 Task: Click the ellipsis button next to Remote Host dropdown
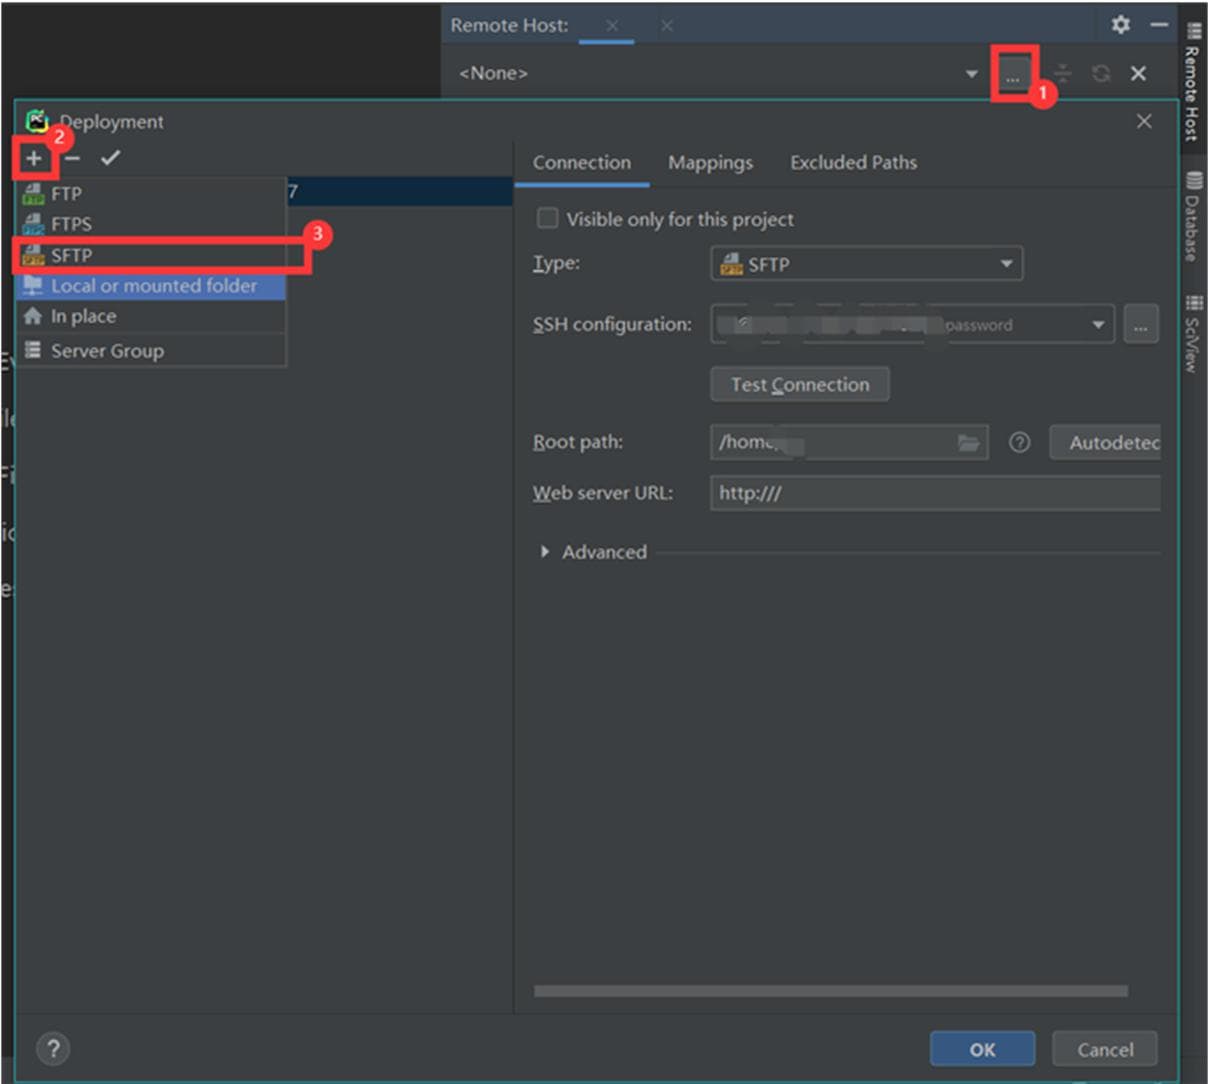pos(1013,74)
